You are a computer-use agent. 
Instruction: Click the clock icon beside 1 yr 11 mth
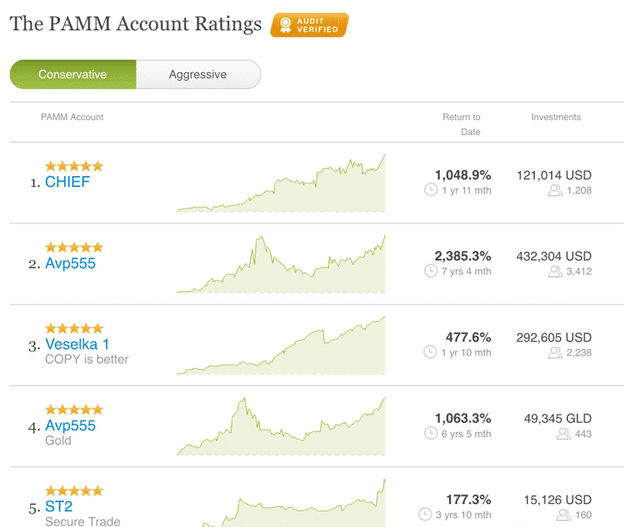coord(431,190)
